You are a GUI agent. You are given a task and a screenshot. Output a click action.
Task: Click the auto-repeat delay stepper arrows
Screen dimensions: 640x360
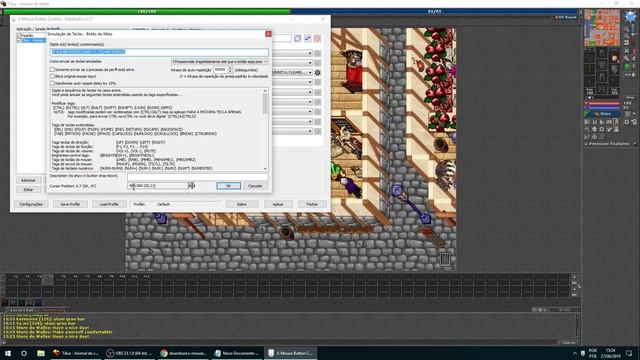230,70
